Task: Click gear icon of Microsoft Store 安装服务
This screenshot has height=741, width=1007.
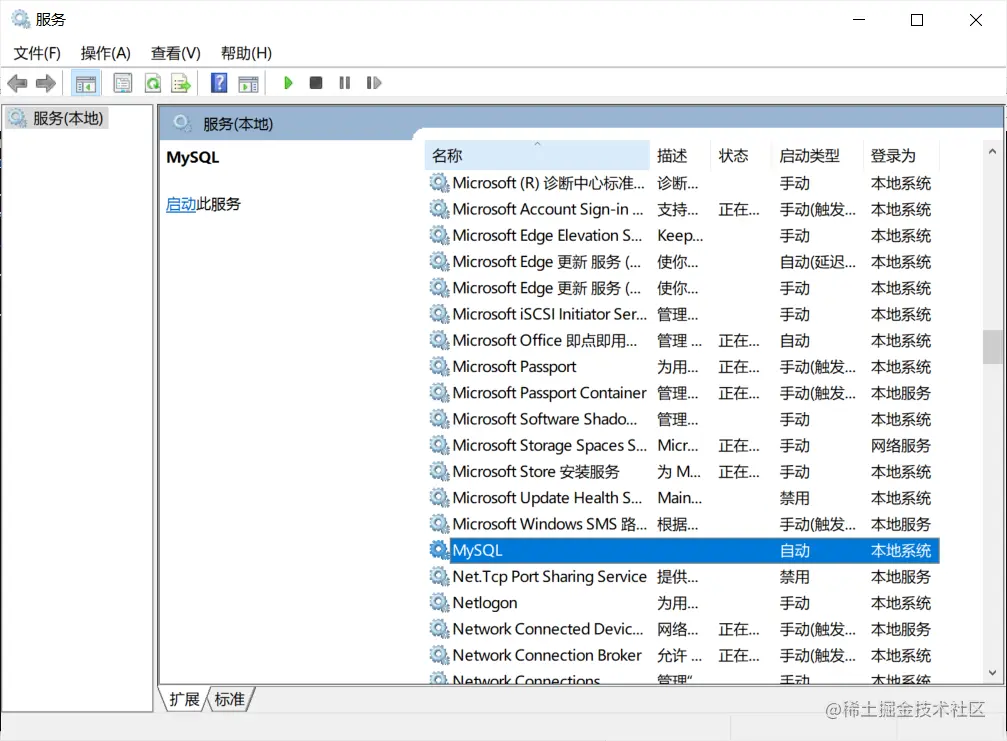Action: coord(439,471)
